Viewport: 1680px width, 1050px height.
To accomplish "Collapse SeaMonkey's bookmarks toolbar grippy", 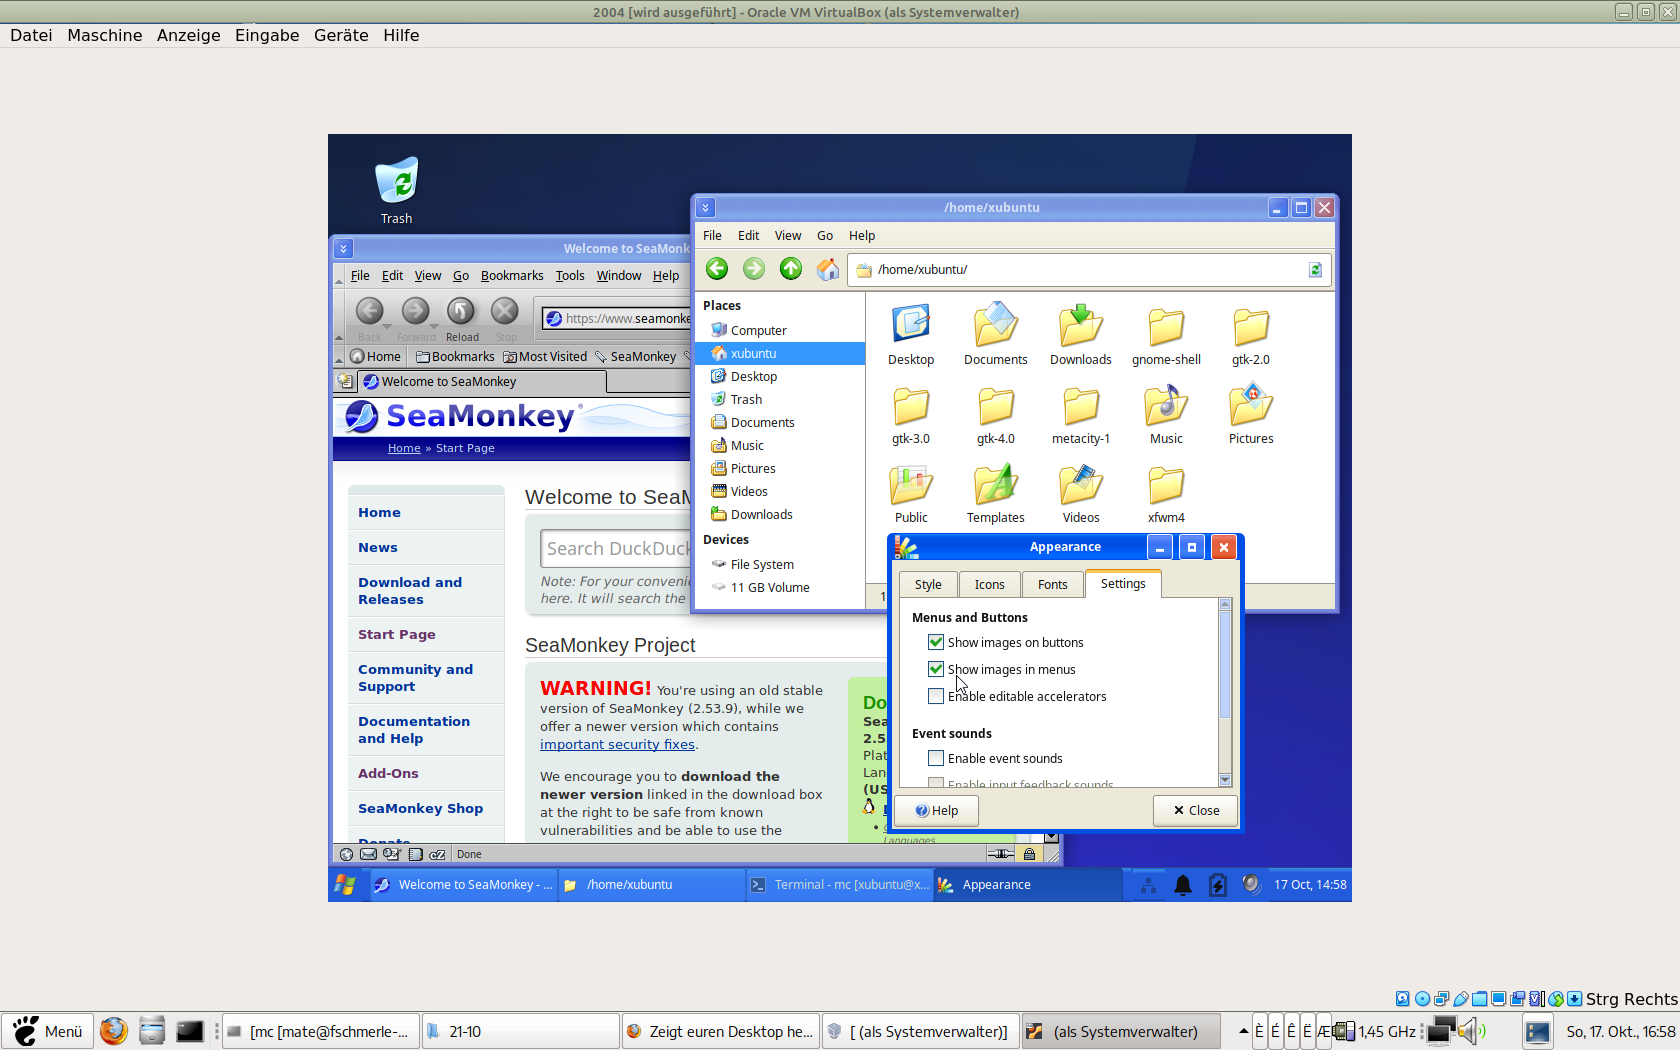I will click(x=339, y=357).
